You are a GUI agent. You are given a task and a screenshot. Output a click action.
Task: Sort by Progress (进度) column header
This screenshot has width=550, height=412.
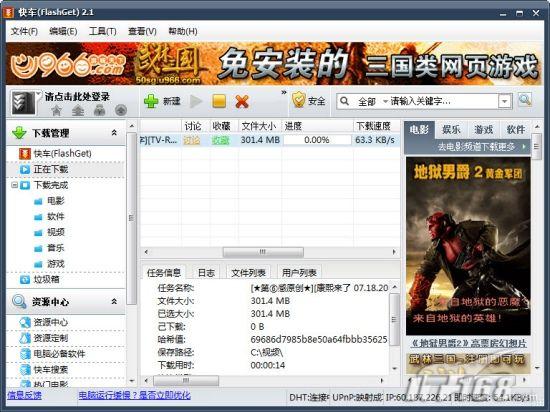(317, 126)
